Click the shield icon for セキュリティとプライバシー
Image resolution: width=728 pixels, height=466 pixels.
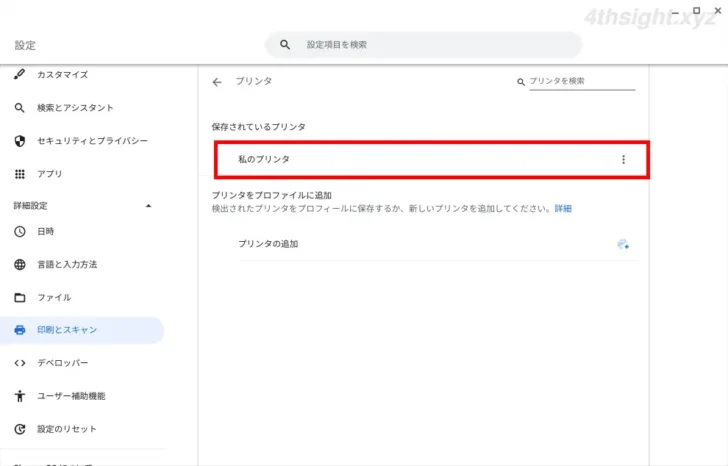coord(20,141)
